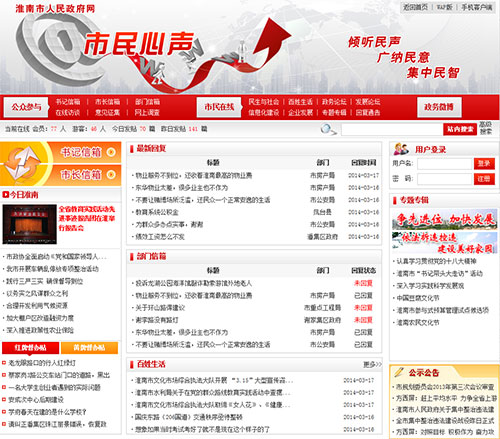This screenshot has width=500, height=439.
Task: Switch to the 黄牌督办贴 tab
Action: point(89,348)
